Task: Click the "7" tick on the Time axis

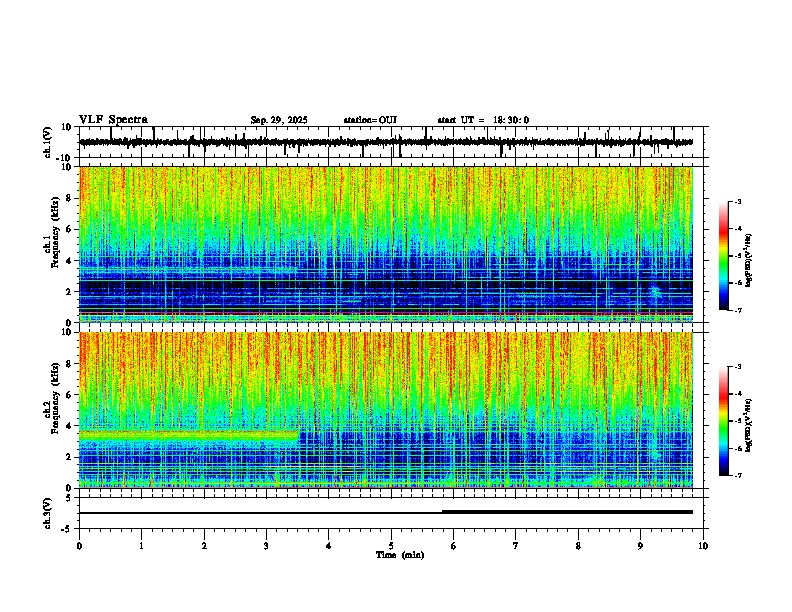Action: point(516,546)
